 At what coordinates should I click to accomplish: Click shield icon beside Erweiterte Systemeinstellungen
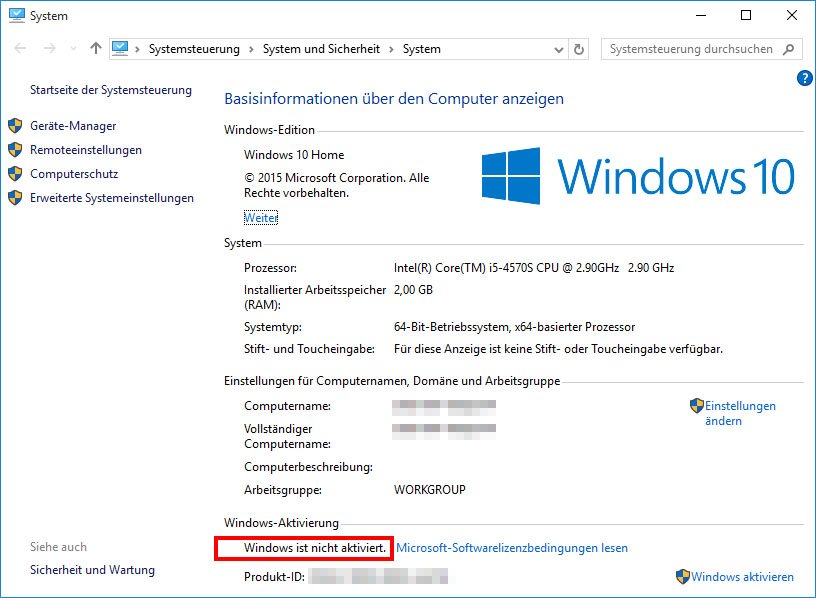tap(15, 197)
